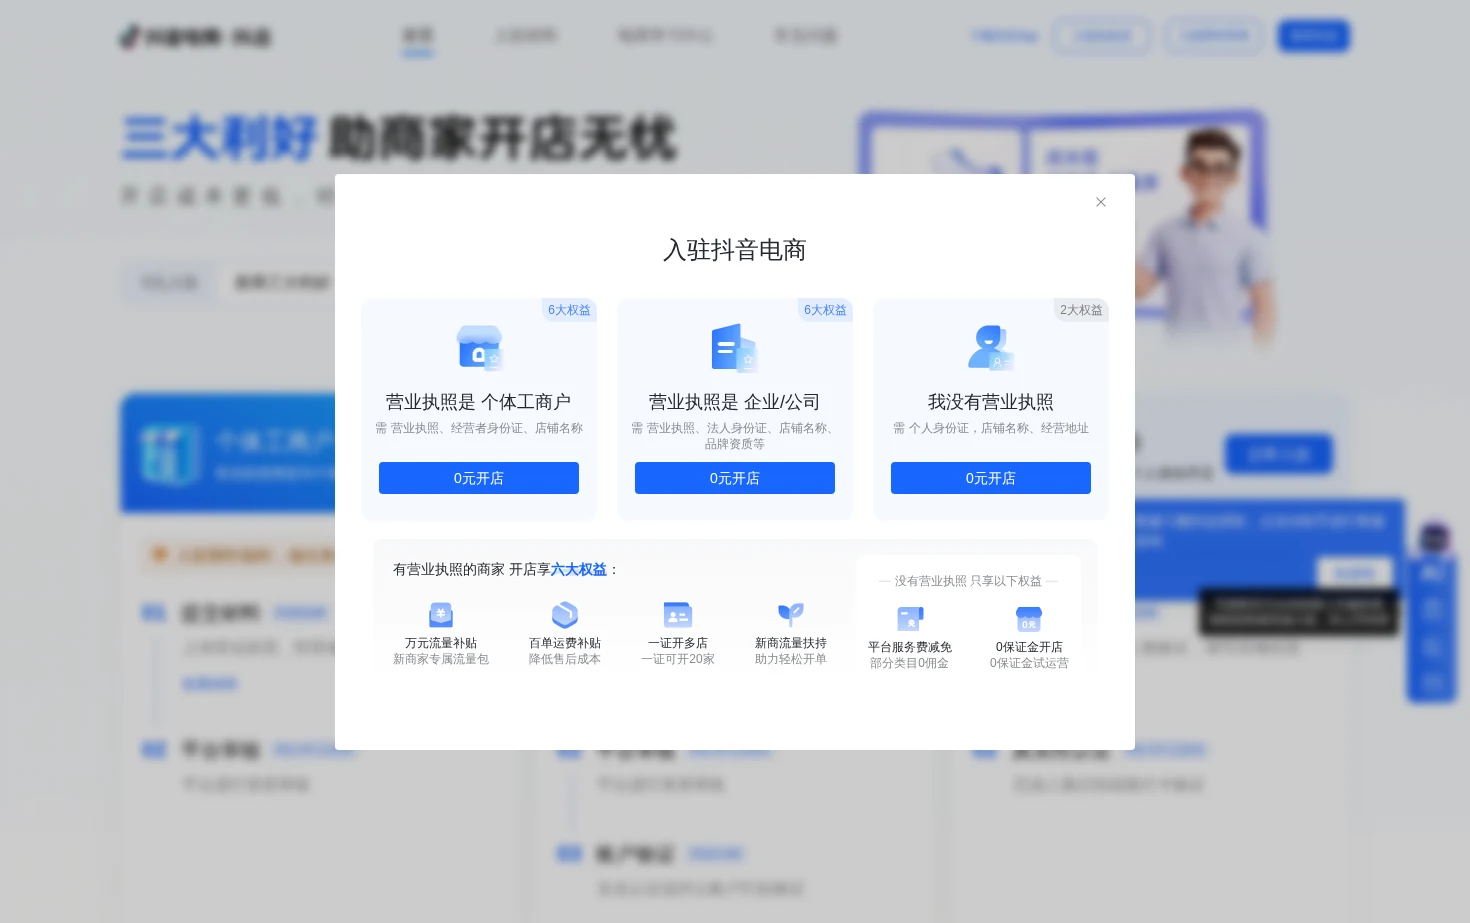Click the 2大权益 badge
The image size is (1470, 923).
1081,310
